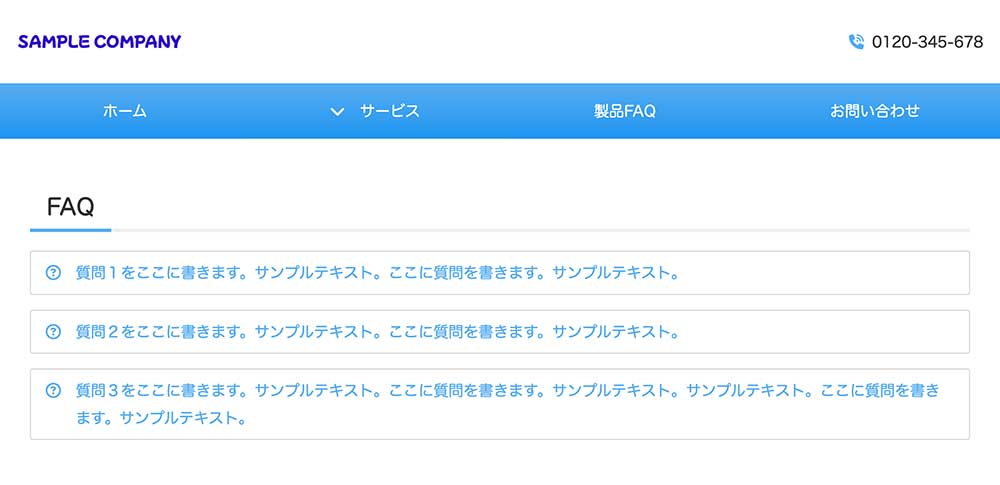Go to the ホーム menu item

pos(125,111)
